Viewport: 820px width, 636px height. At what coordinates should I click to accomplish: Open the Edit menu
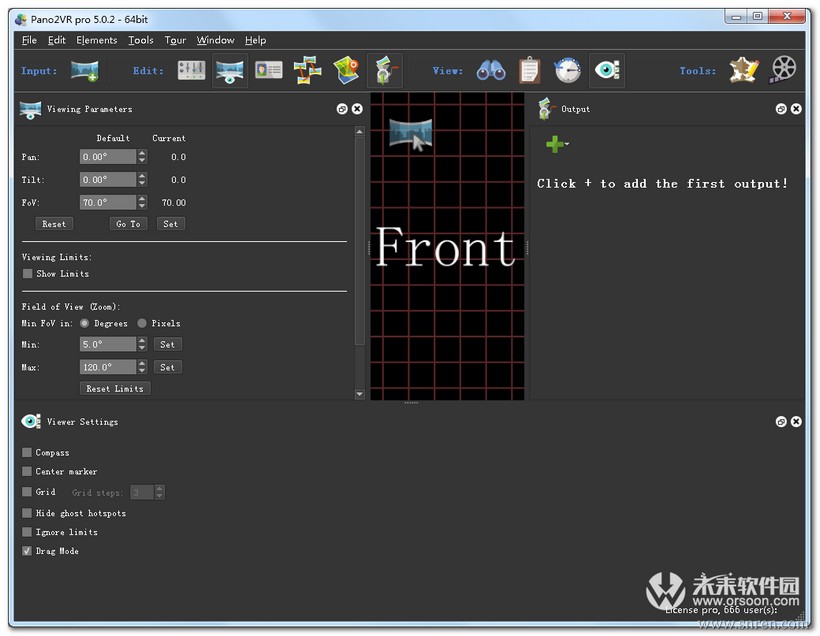click(x=56, y=40)
